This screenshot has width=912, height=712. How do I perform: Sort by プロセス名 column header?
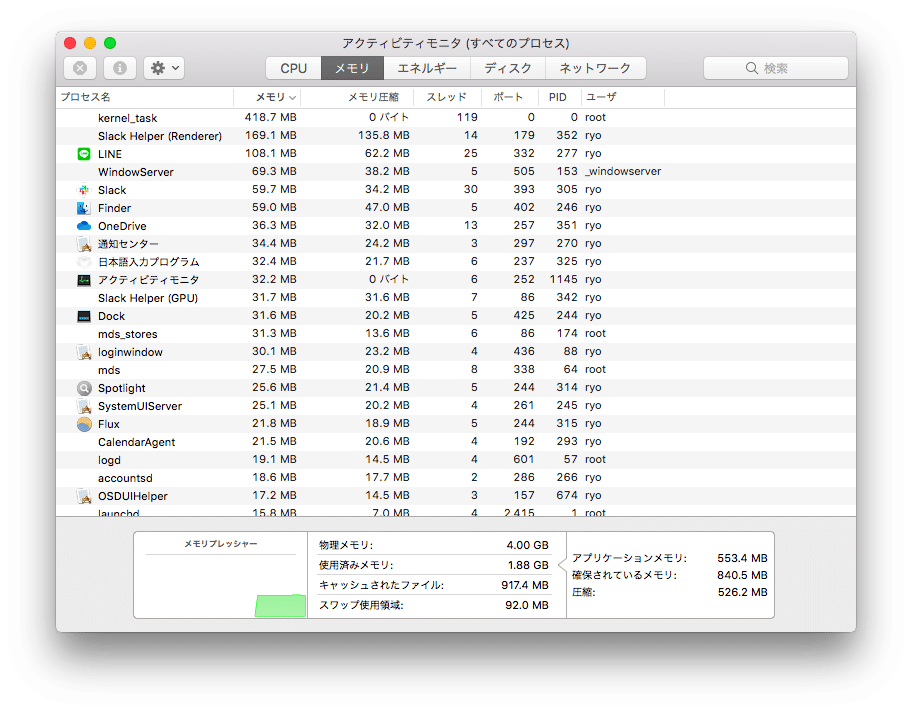click(145, 97)
